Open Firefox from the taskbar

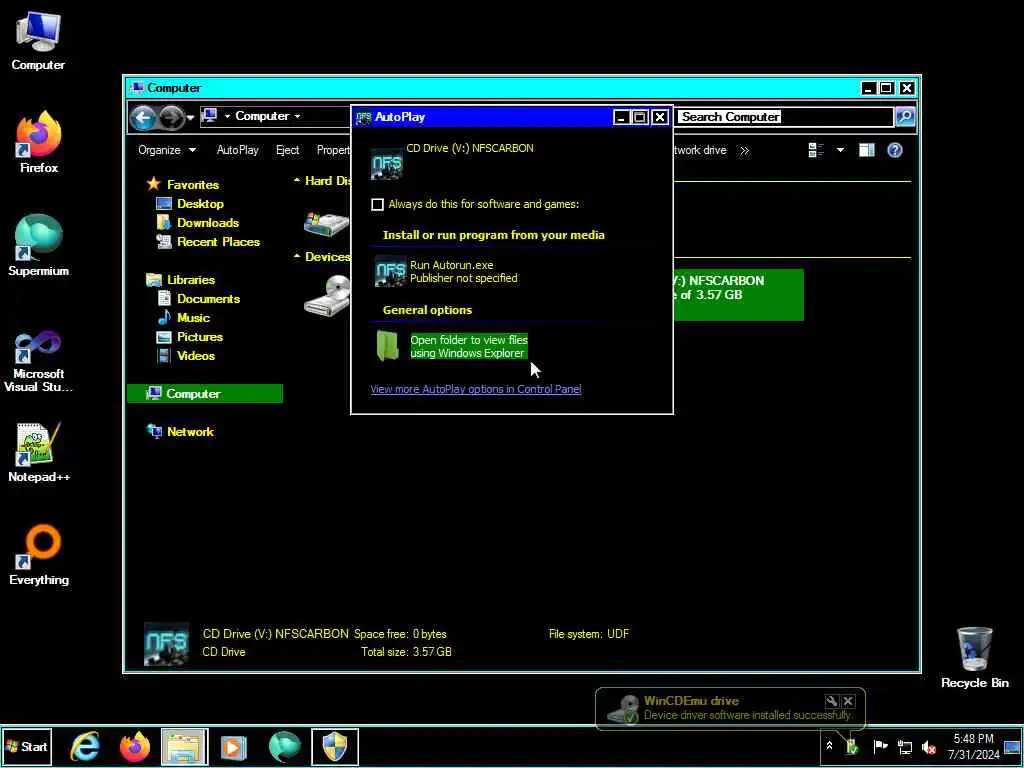pyautogui.click(x=135, y=747)
